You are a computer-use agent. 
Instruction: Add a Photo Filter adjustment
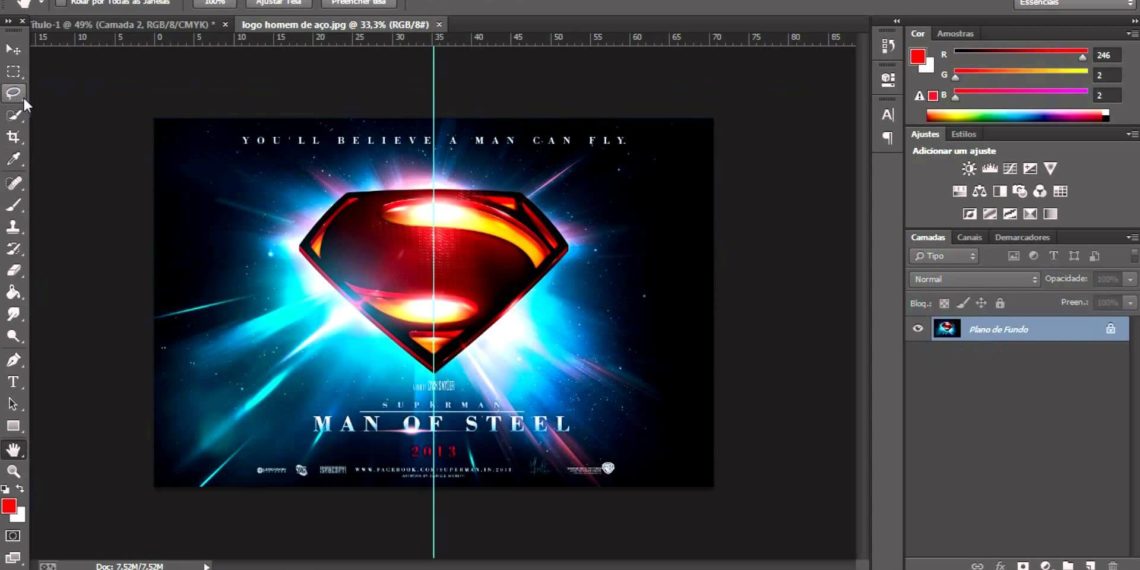[1020, 191]
